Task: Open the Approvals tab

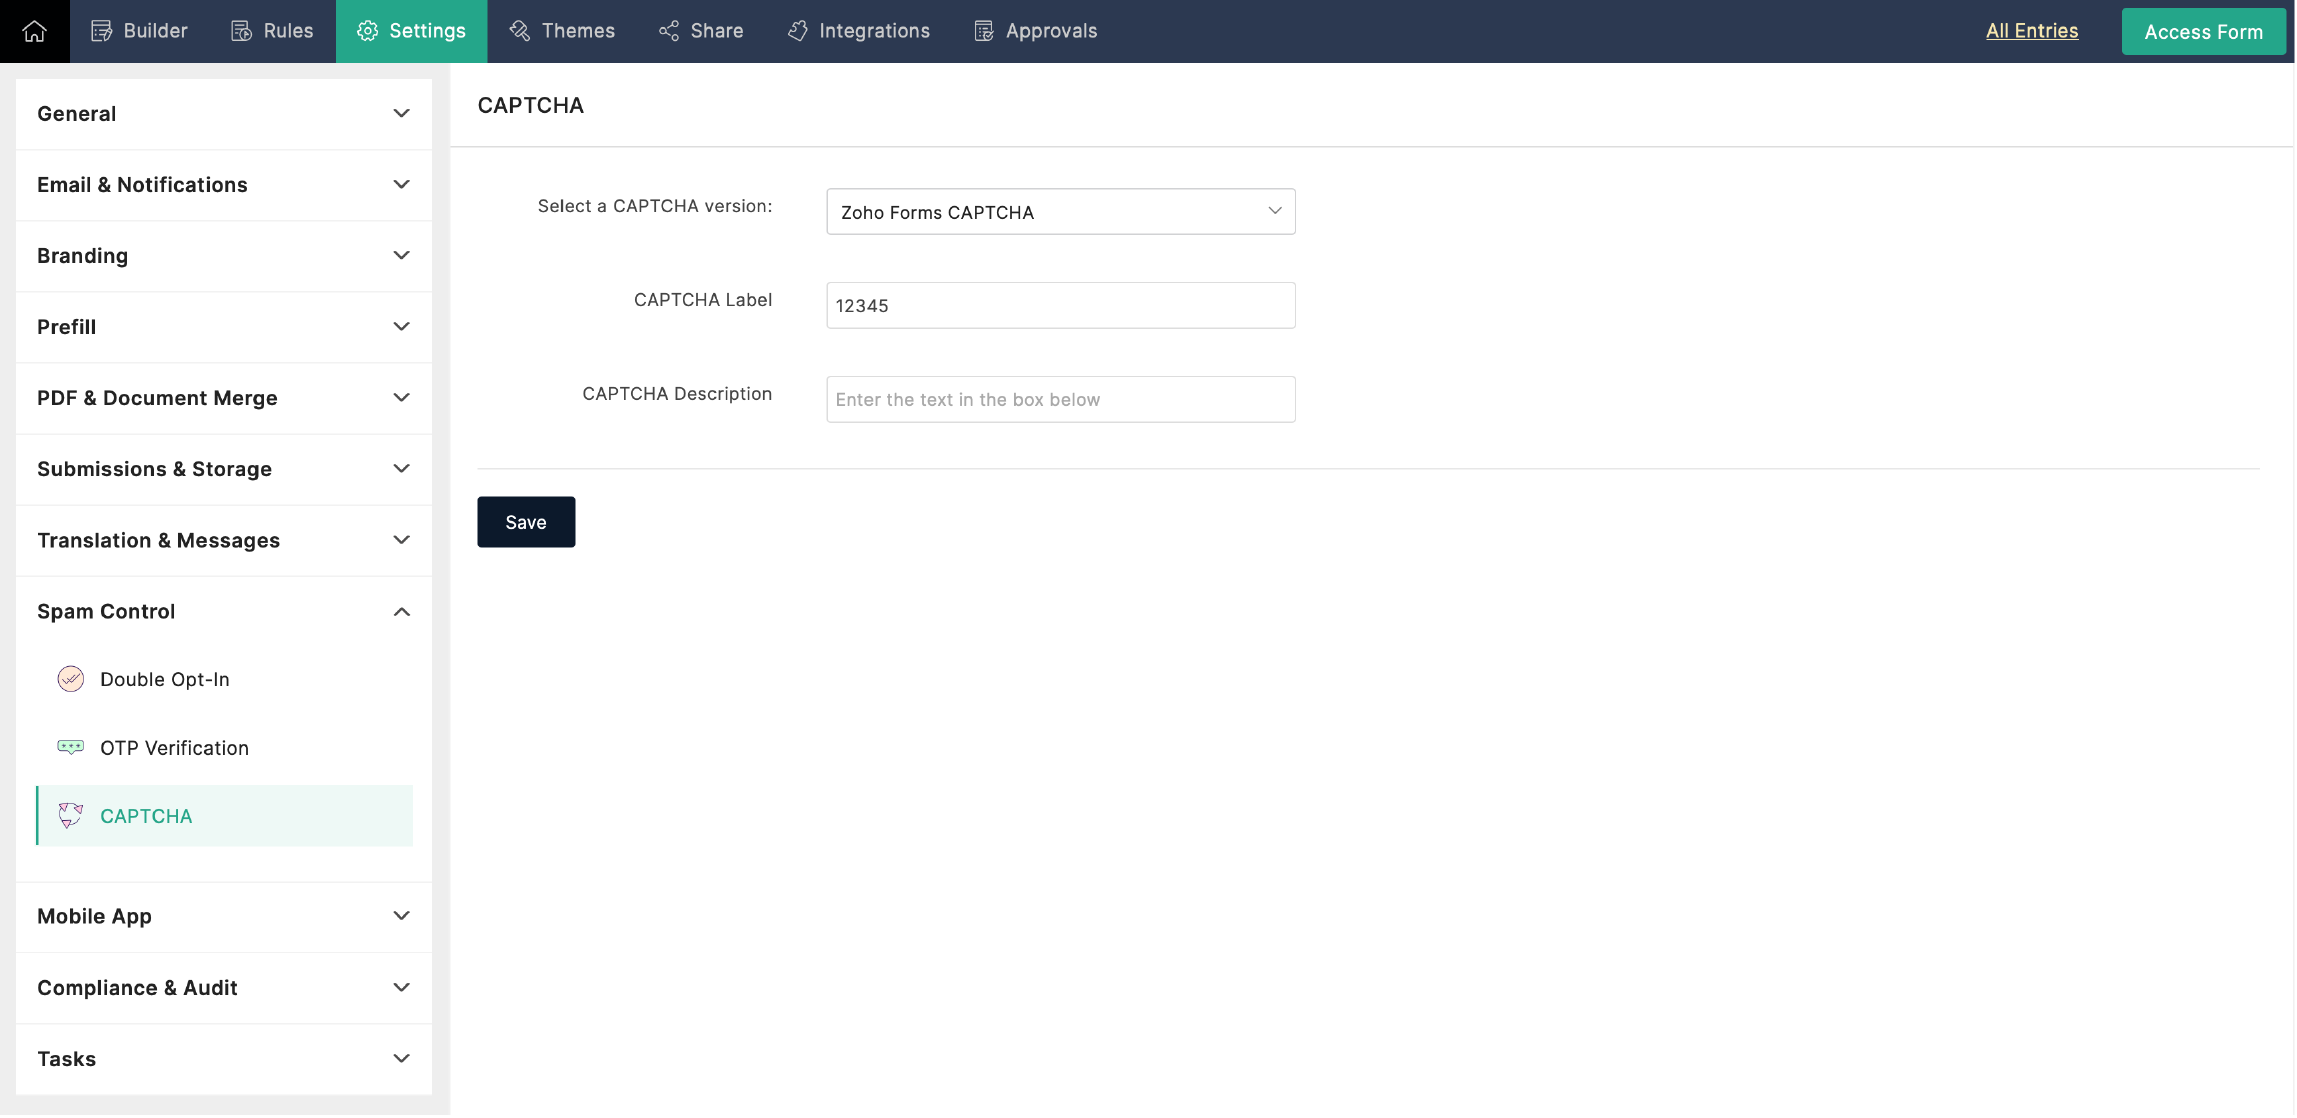Action: [1036, 31]
